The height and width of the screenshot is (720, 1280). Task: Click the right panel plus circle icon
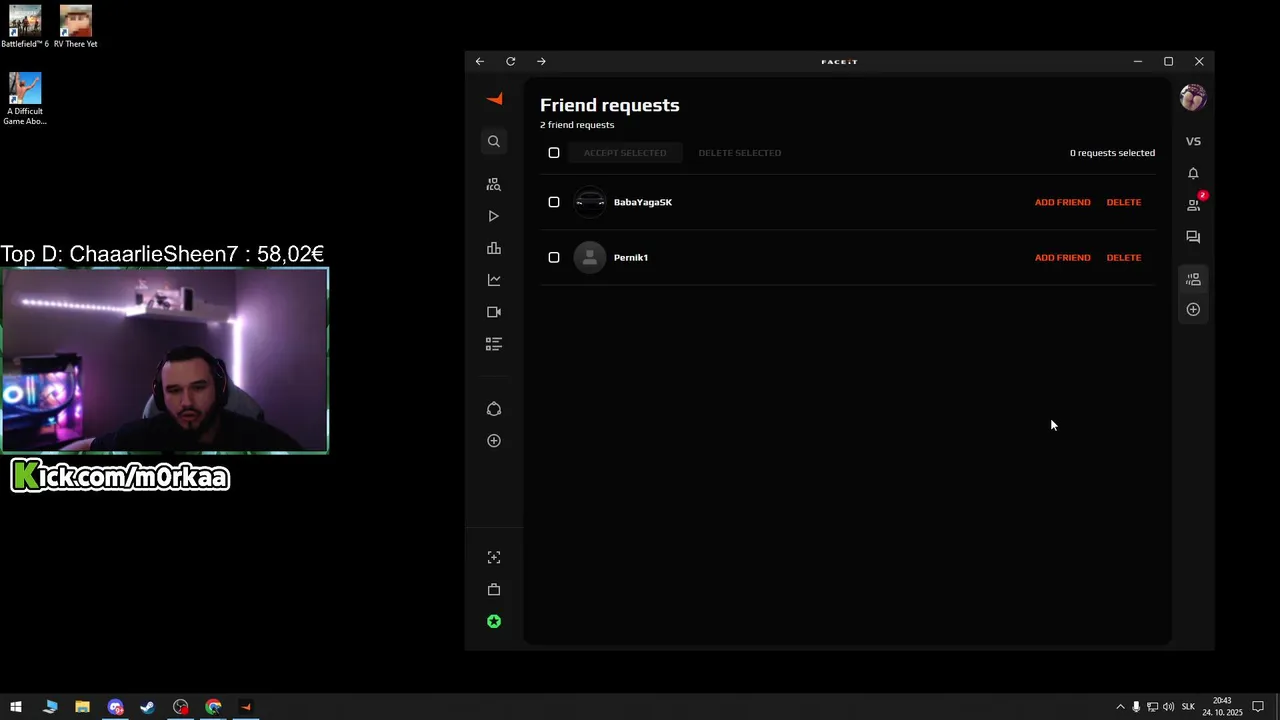(x=1193, y=310)
